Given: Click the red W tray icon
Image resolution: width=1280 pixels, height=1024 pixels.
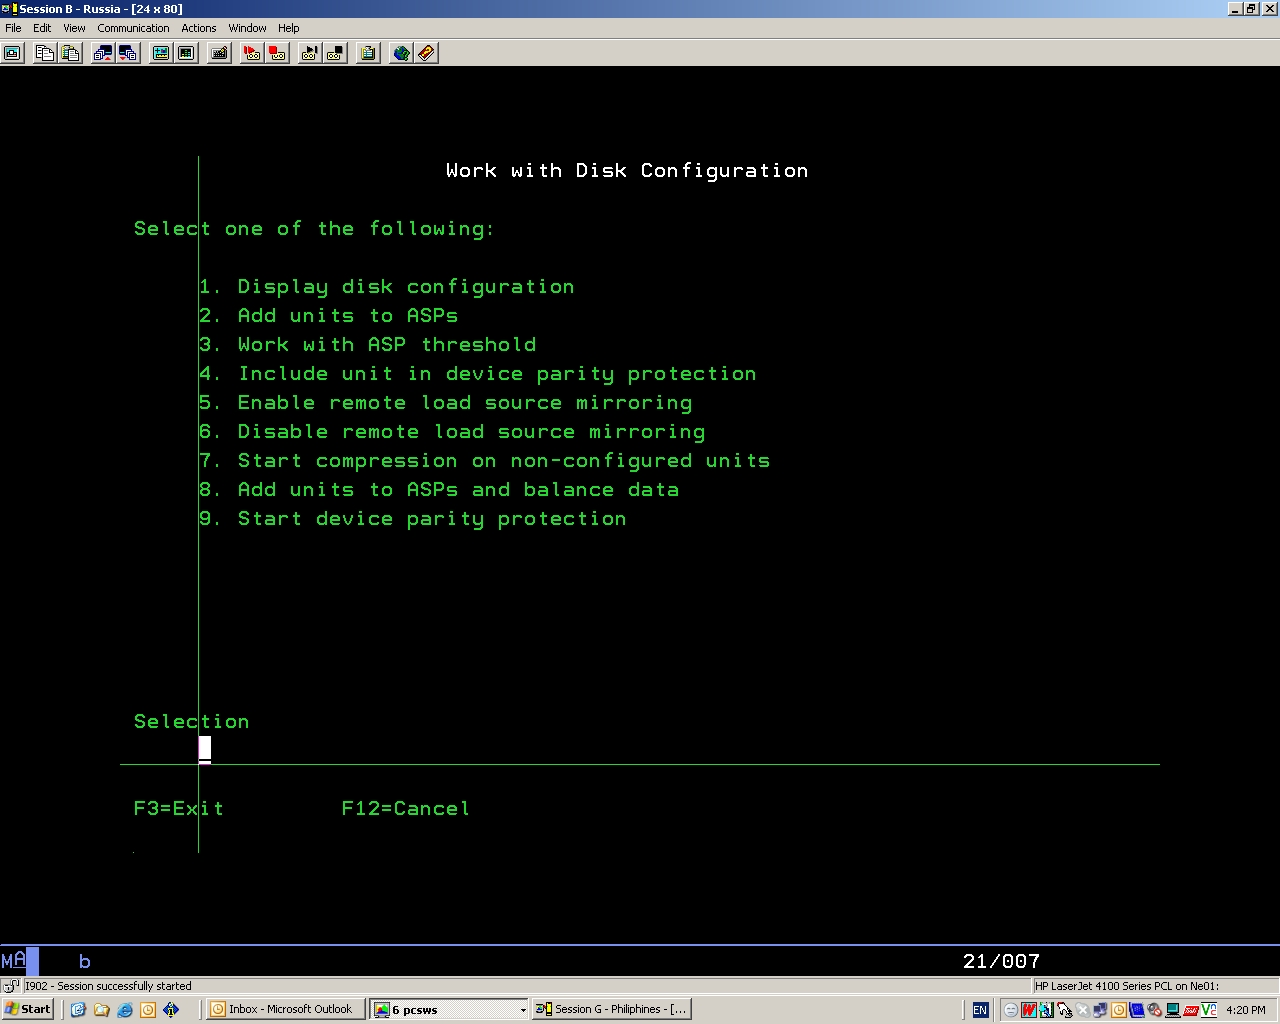Looking at the screenshot, I should (x=1028, y=1010).
